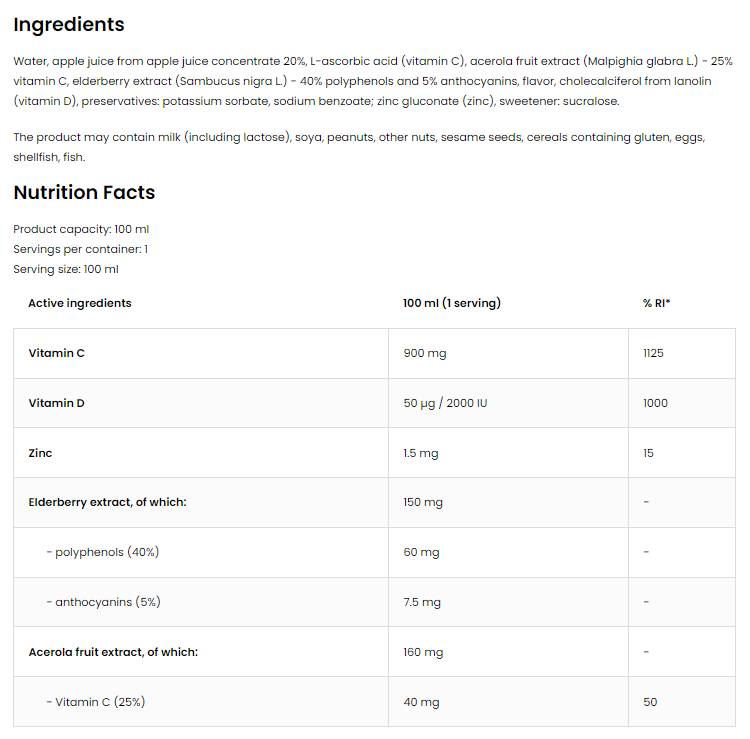Click the Serving size: 100 ml line
The image size is (750, 739).
(x=66, y=269)
